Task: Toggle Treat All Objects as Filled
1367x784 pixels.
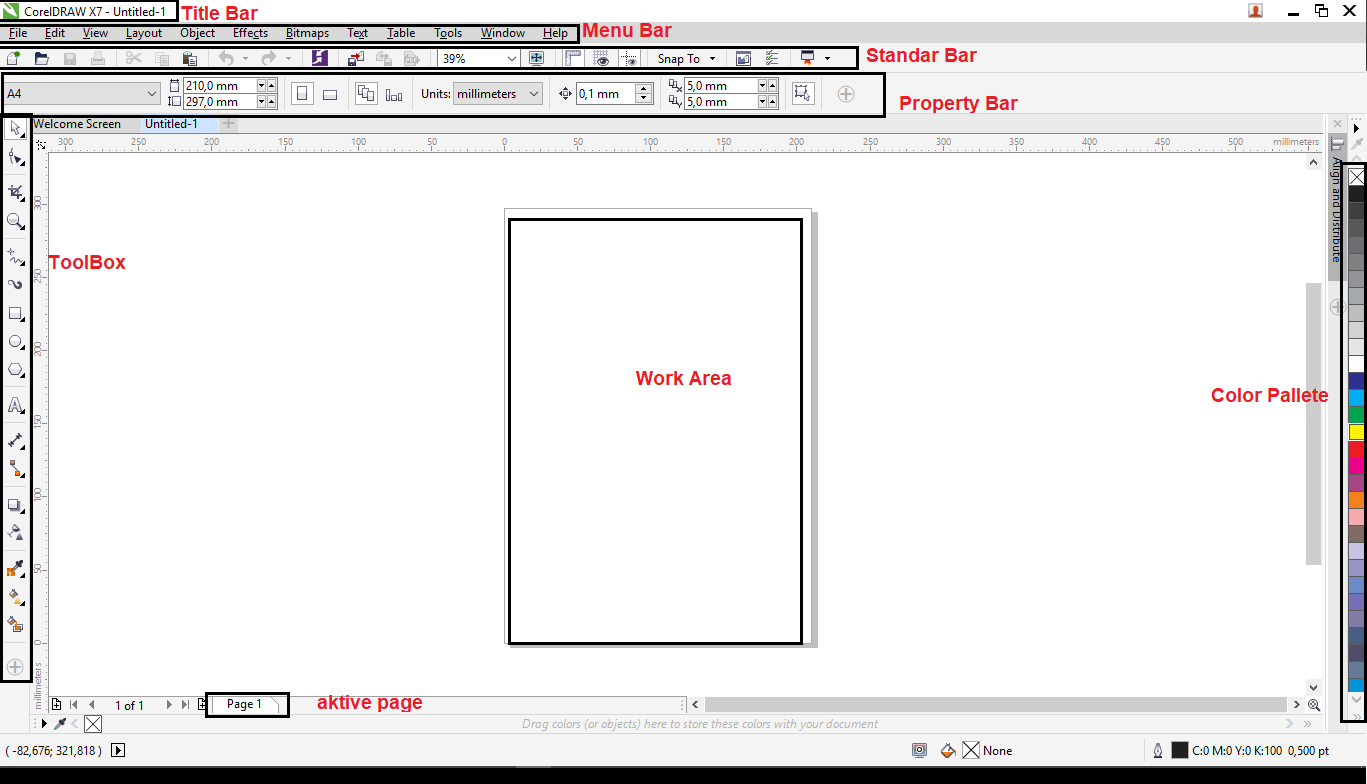Action: tap(802, 94)
